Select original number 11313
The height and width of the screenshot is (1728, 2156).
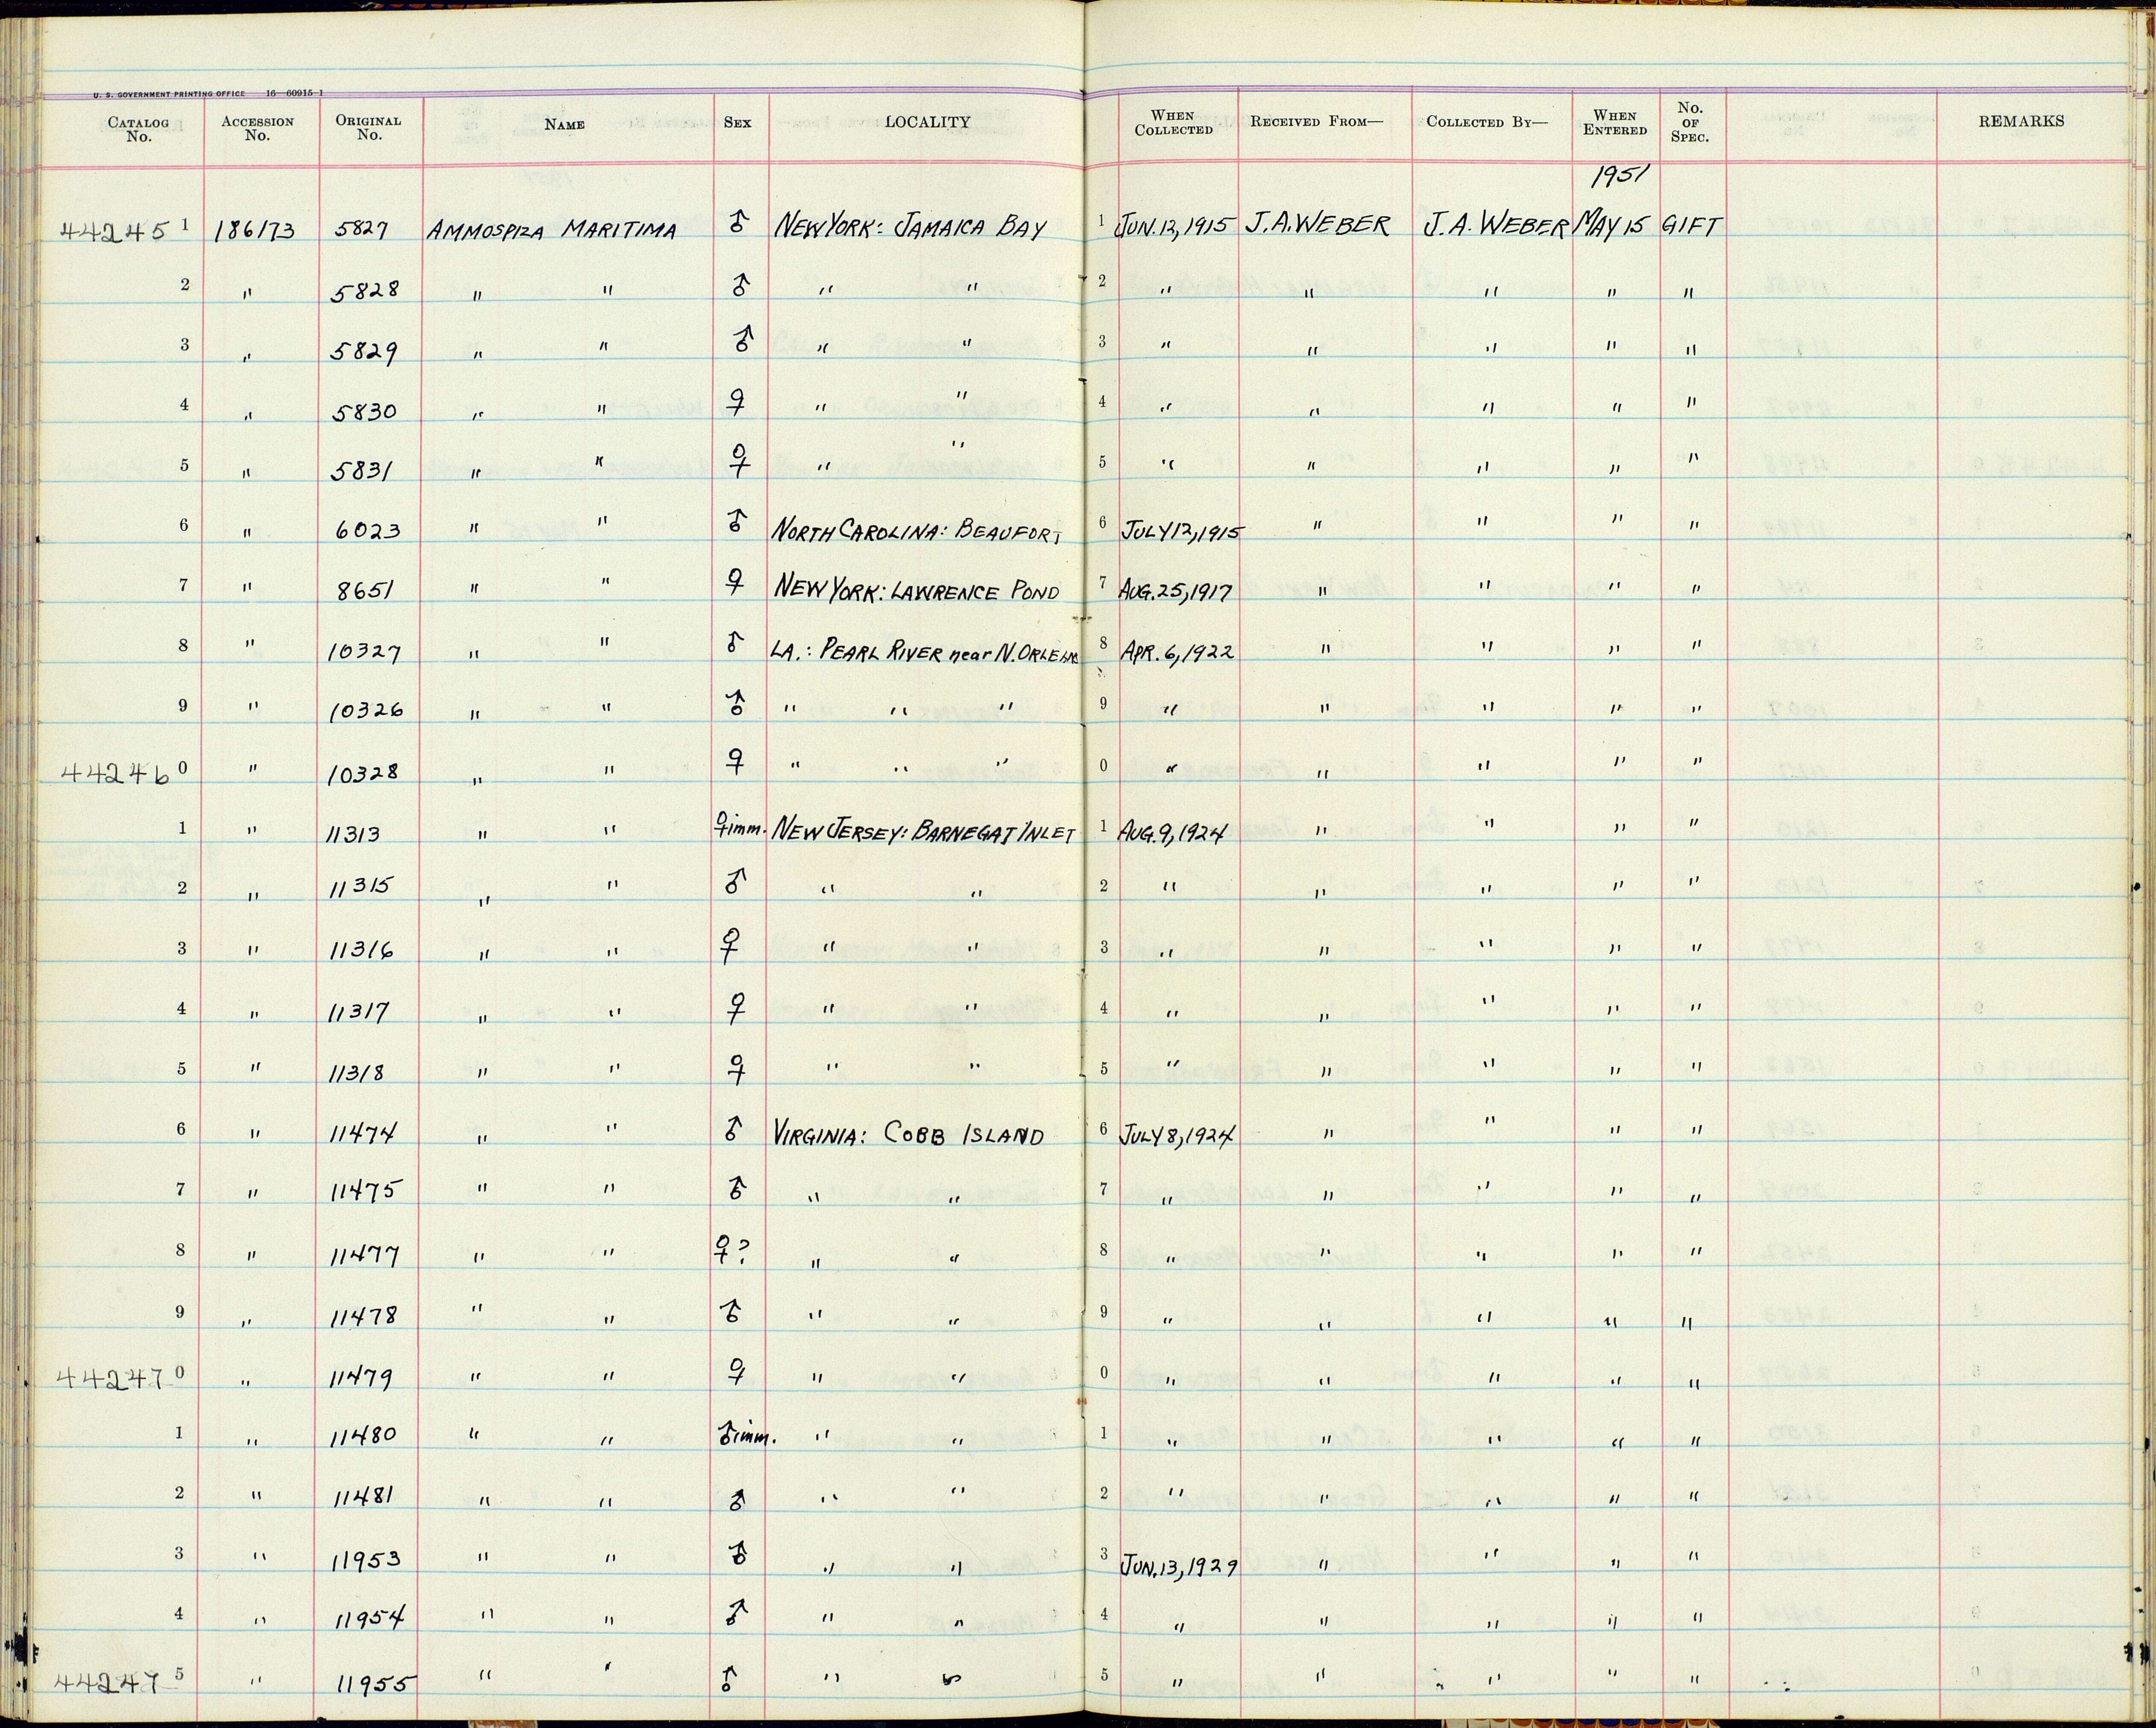click(355, 833)
